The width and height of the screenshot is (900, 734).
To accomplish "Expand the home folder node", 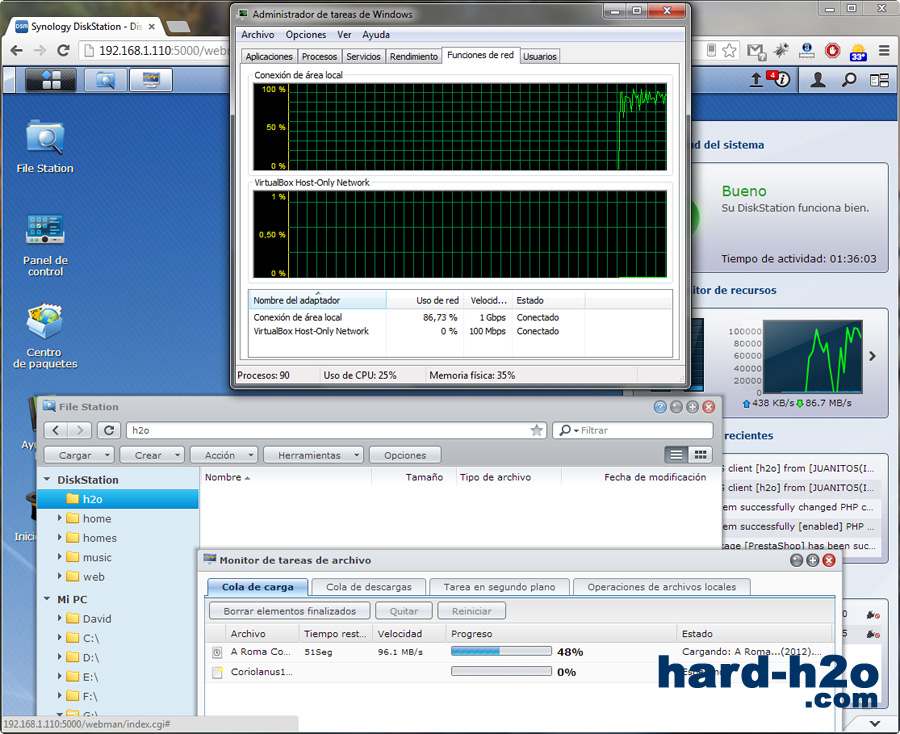I will click(60, 518).
